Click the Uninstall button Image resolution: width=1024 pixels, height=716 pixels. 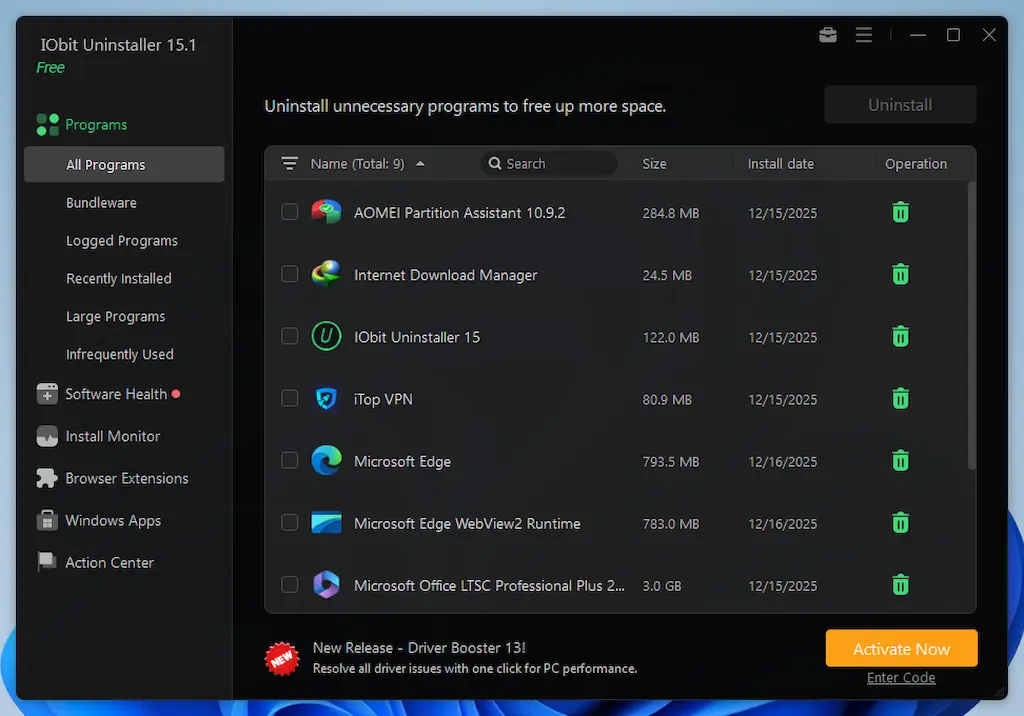(x=900, y=105)
